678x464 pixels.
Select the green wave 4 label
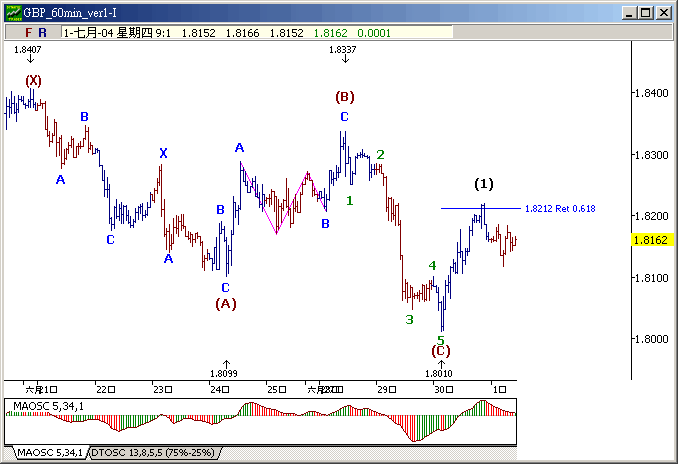[432, 266]
